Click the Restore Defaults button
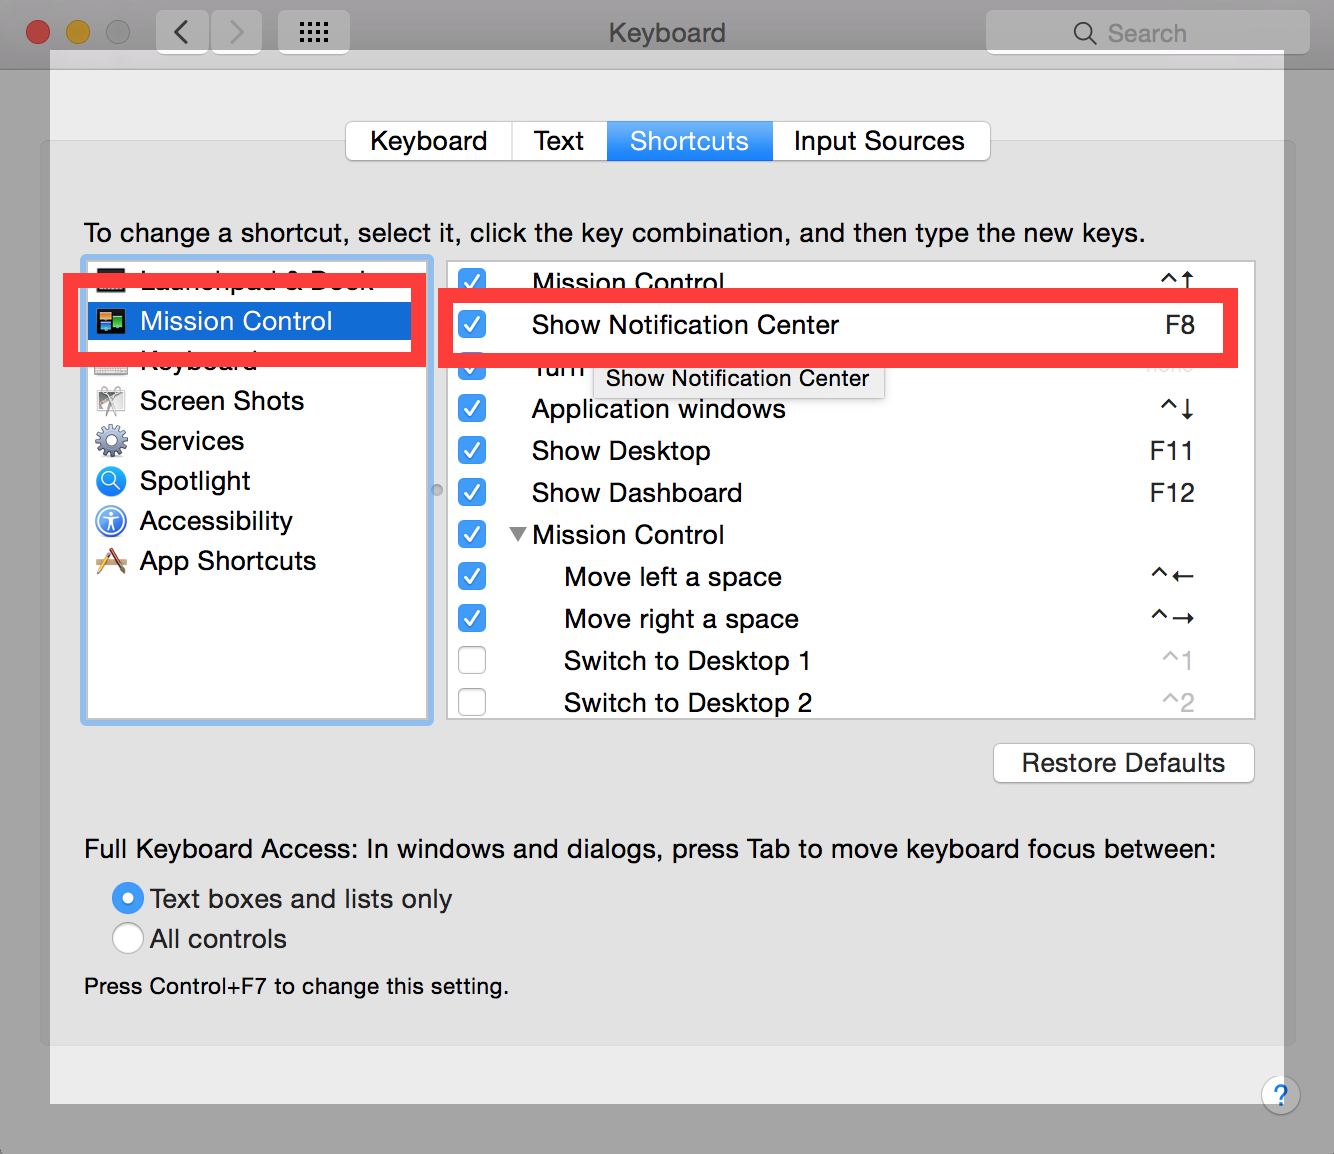 point(1122,762)
